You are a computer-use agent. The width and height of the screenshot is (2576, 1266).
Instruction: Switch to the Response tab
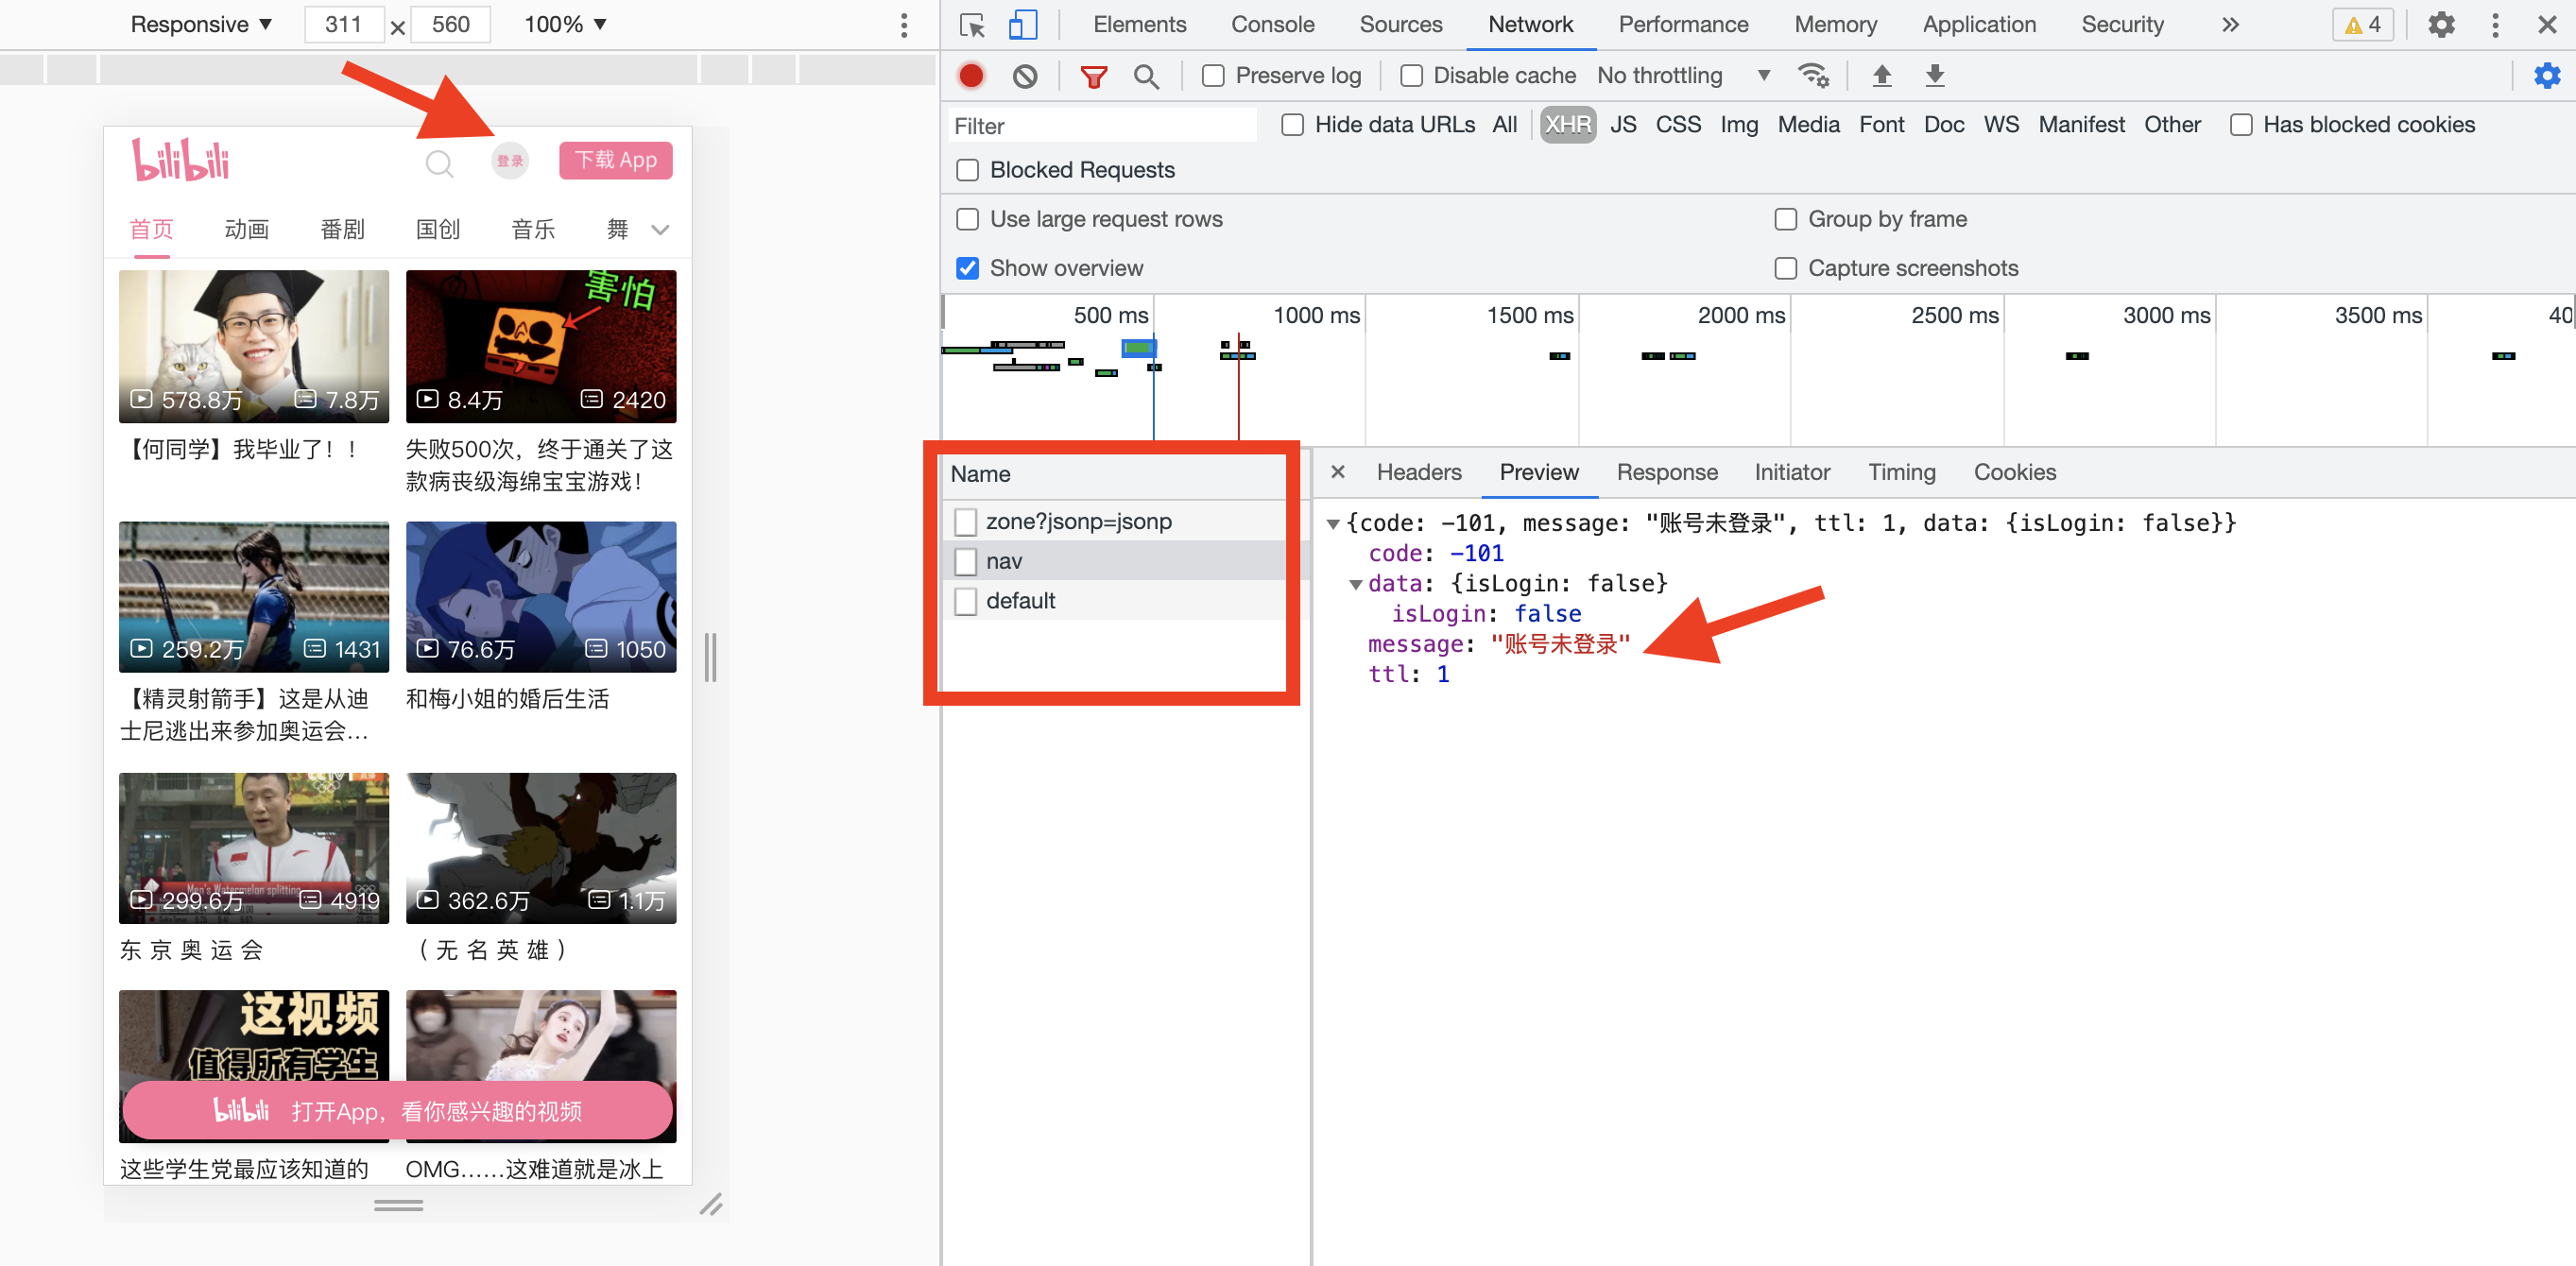(x=1666, y=472)
